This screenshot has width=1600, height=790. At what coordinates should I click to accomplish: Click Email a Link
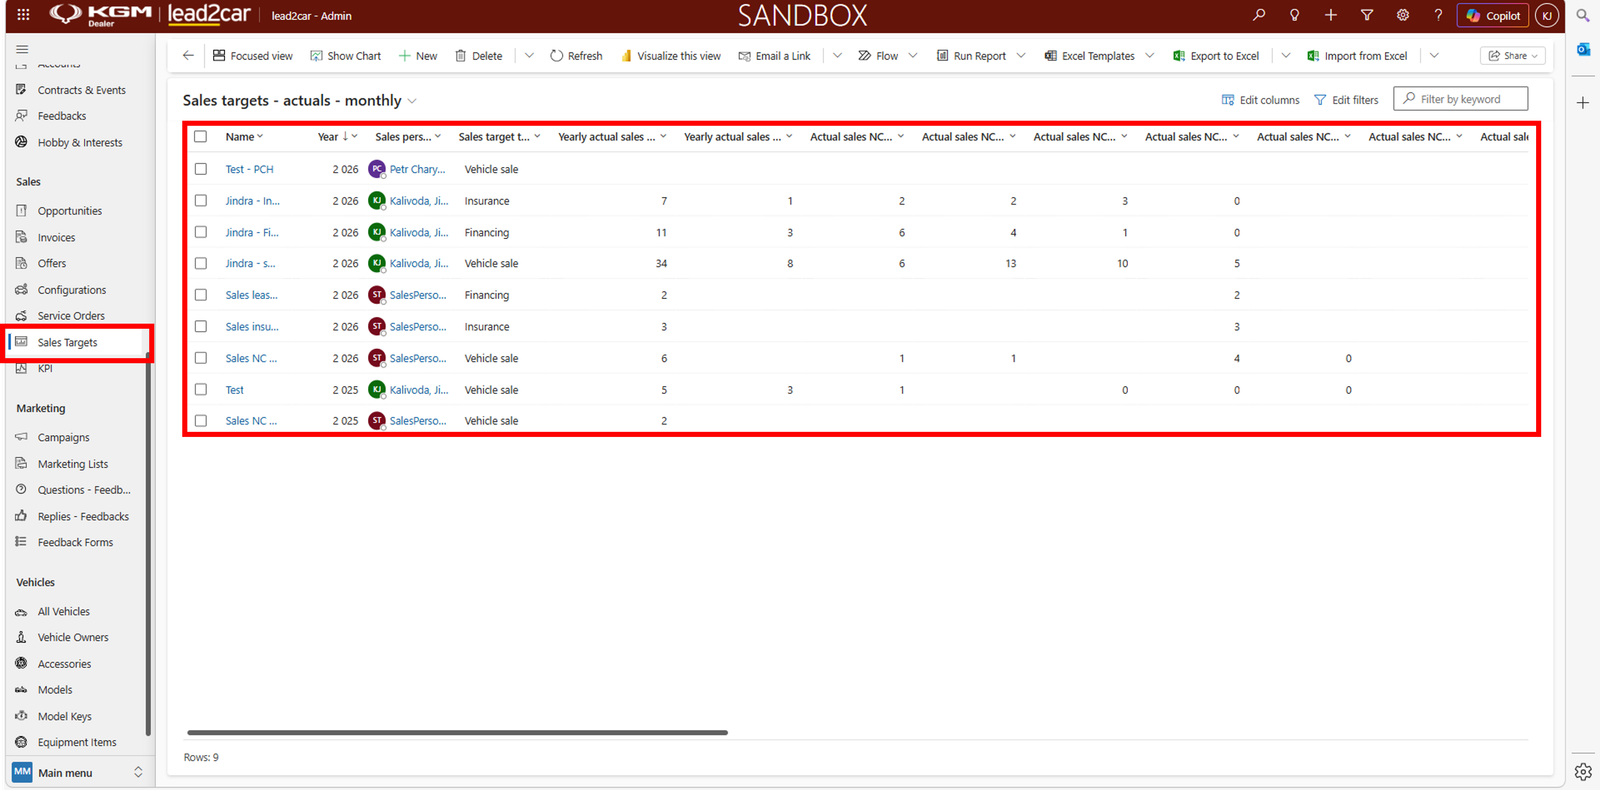[775, 56]
